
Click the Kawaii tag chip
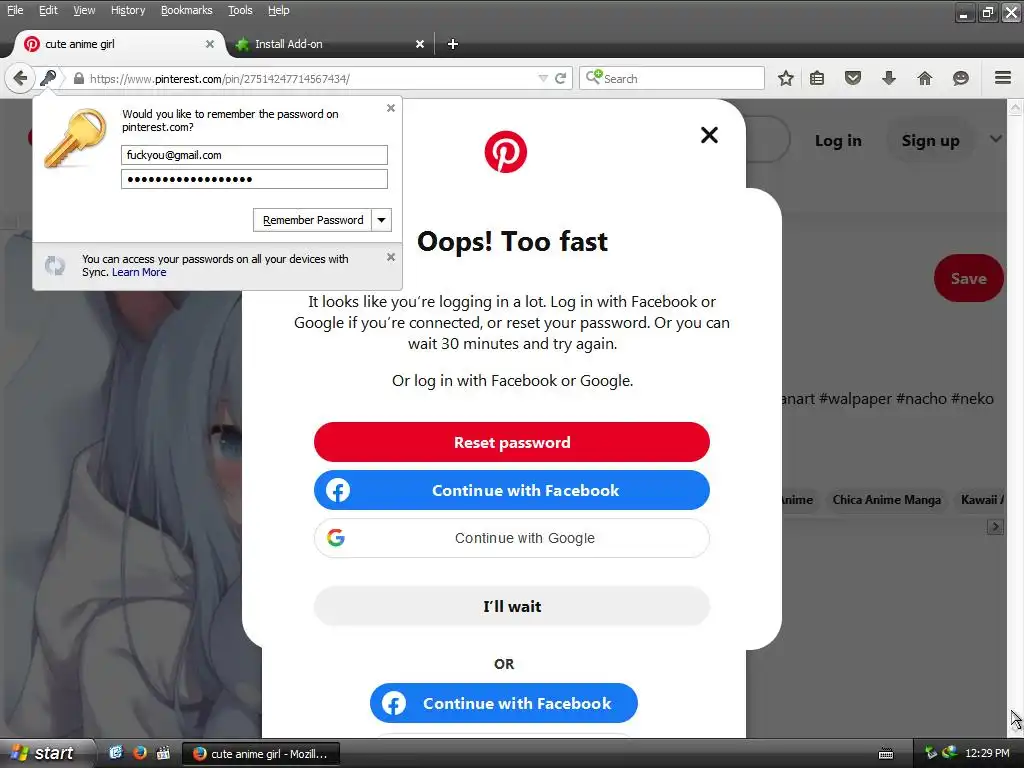click(981, 500)
